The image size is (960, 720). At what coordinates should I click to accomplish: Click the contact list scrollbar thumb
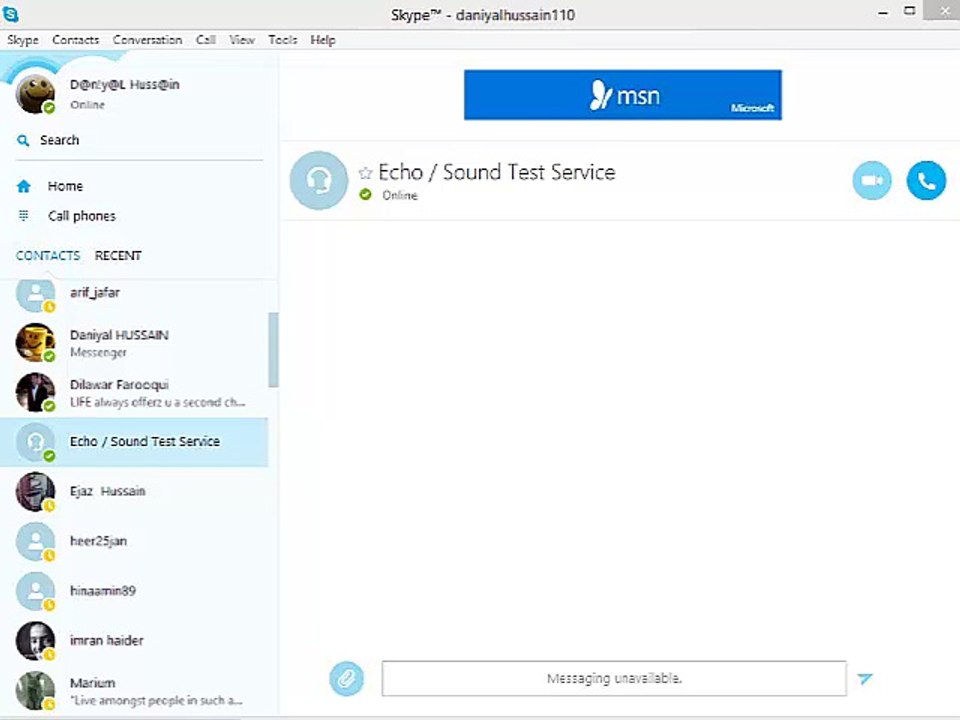click(x=273, y=350)
